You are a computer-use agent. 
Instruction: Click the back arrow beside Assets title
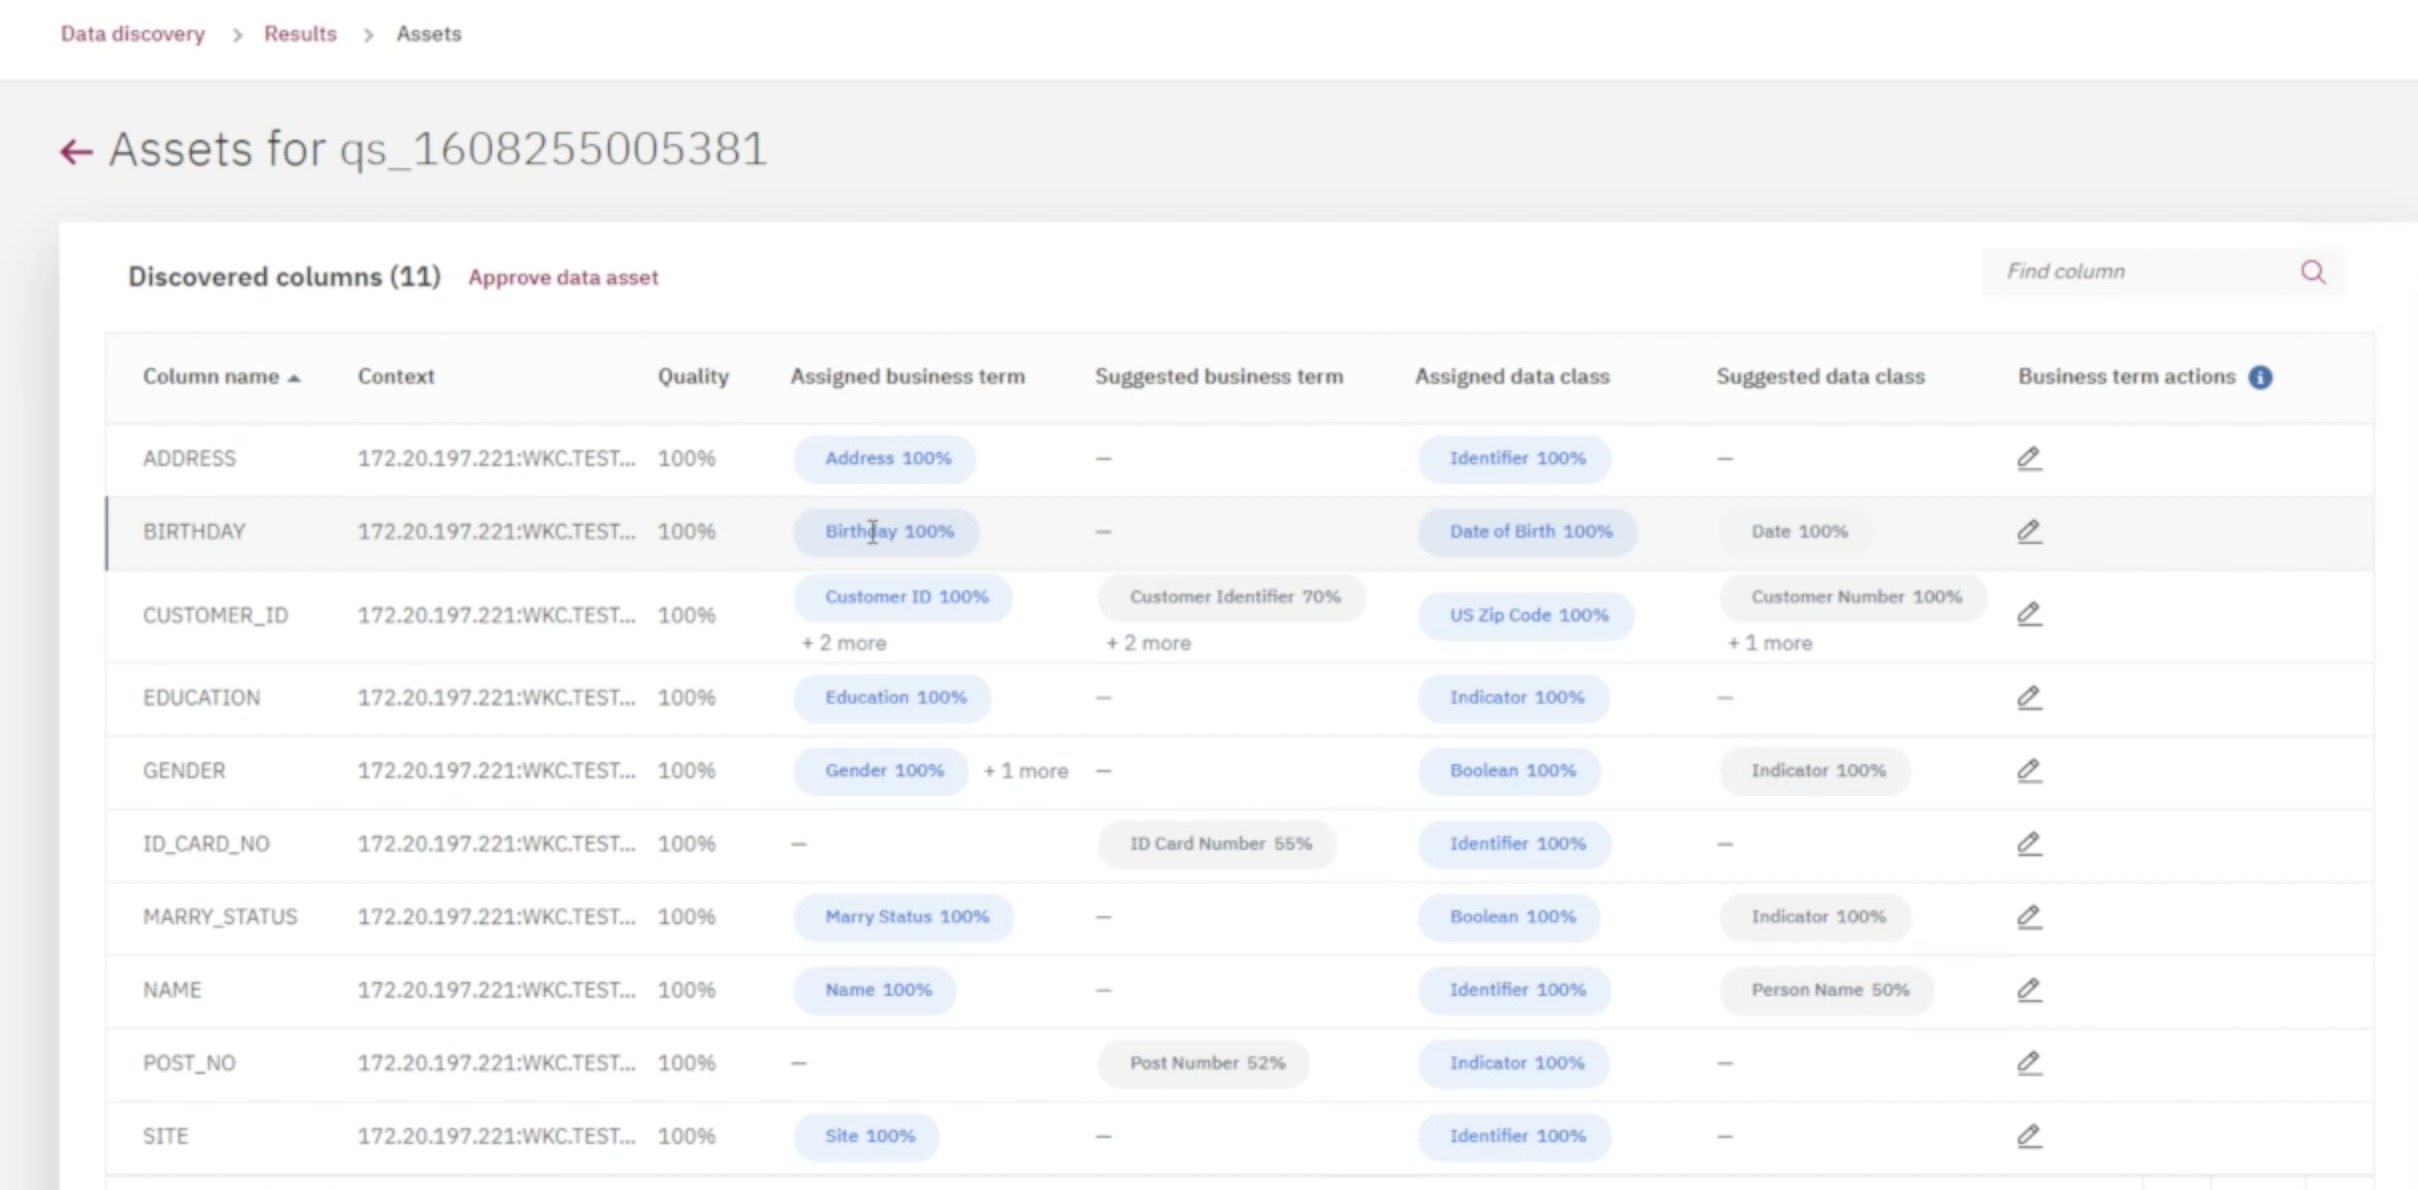[76, 152]
